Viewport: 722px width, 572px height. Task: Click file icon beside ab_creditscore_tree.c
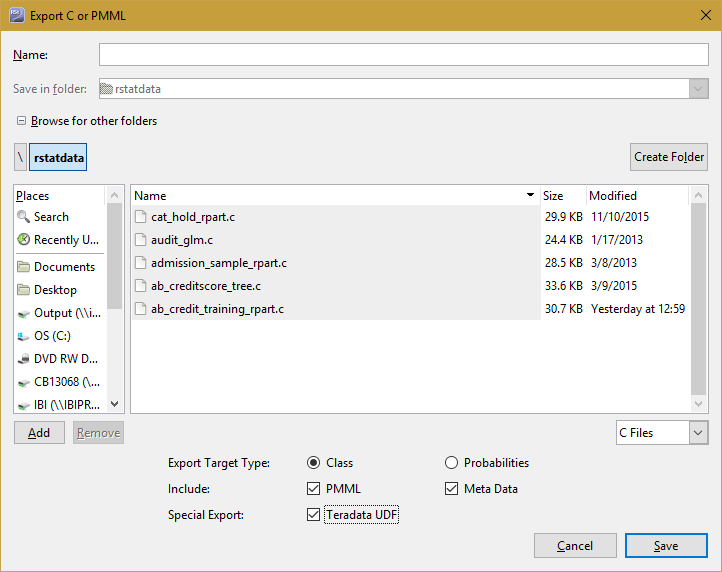coord(140,286)
